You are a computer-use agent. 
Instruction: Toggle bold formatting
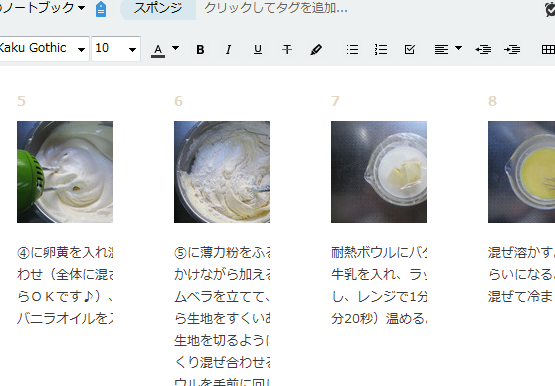pyautogui.click(x=200, y=50)
